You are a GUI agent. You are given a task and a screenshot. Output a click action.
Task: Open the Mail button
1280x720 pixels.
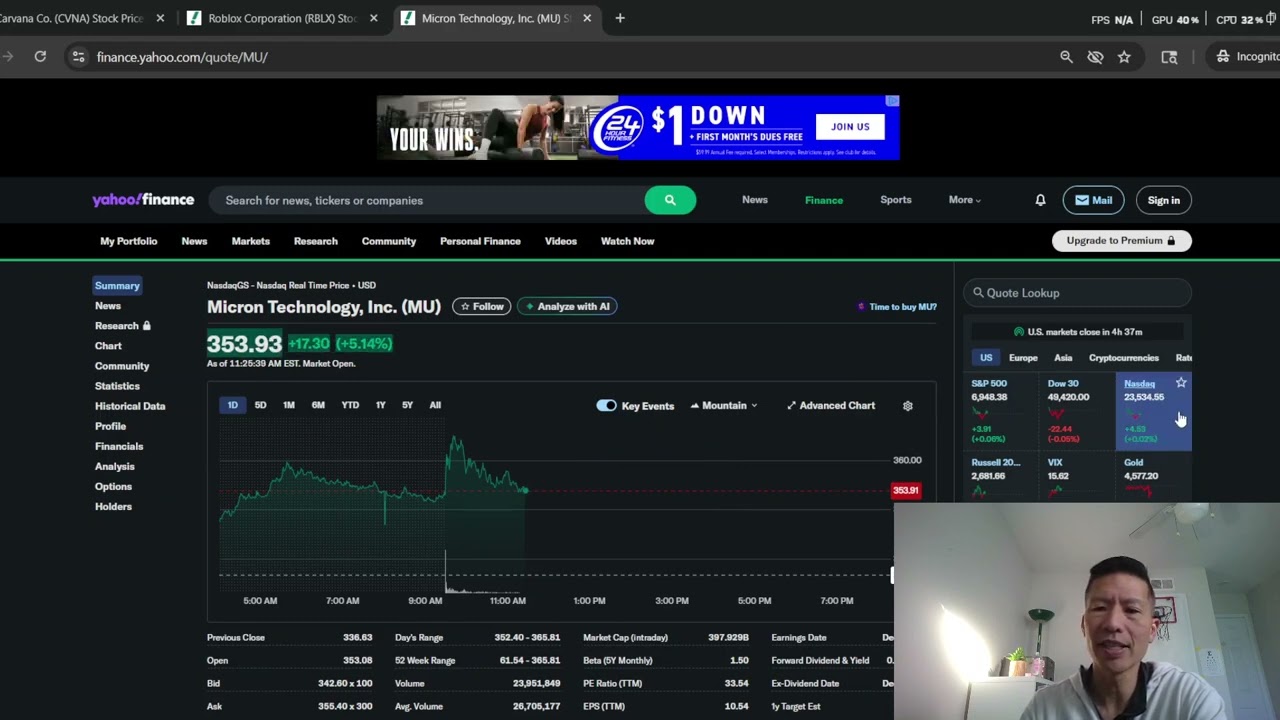1093,200
